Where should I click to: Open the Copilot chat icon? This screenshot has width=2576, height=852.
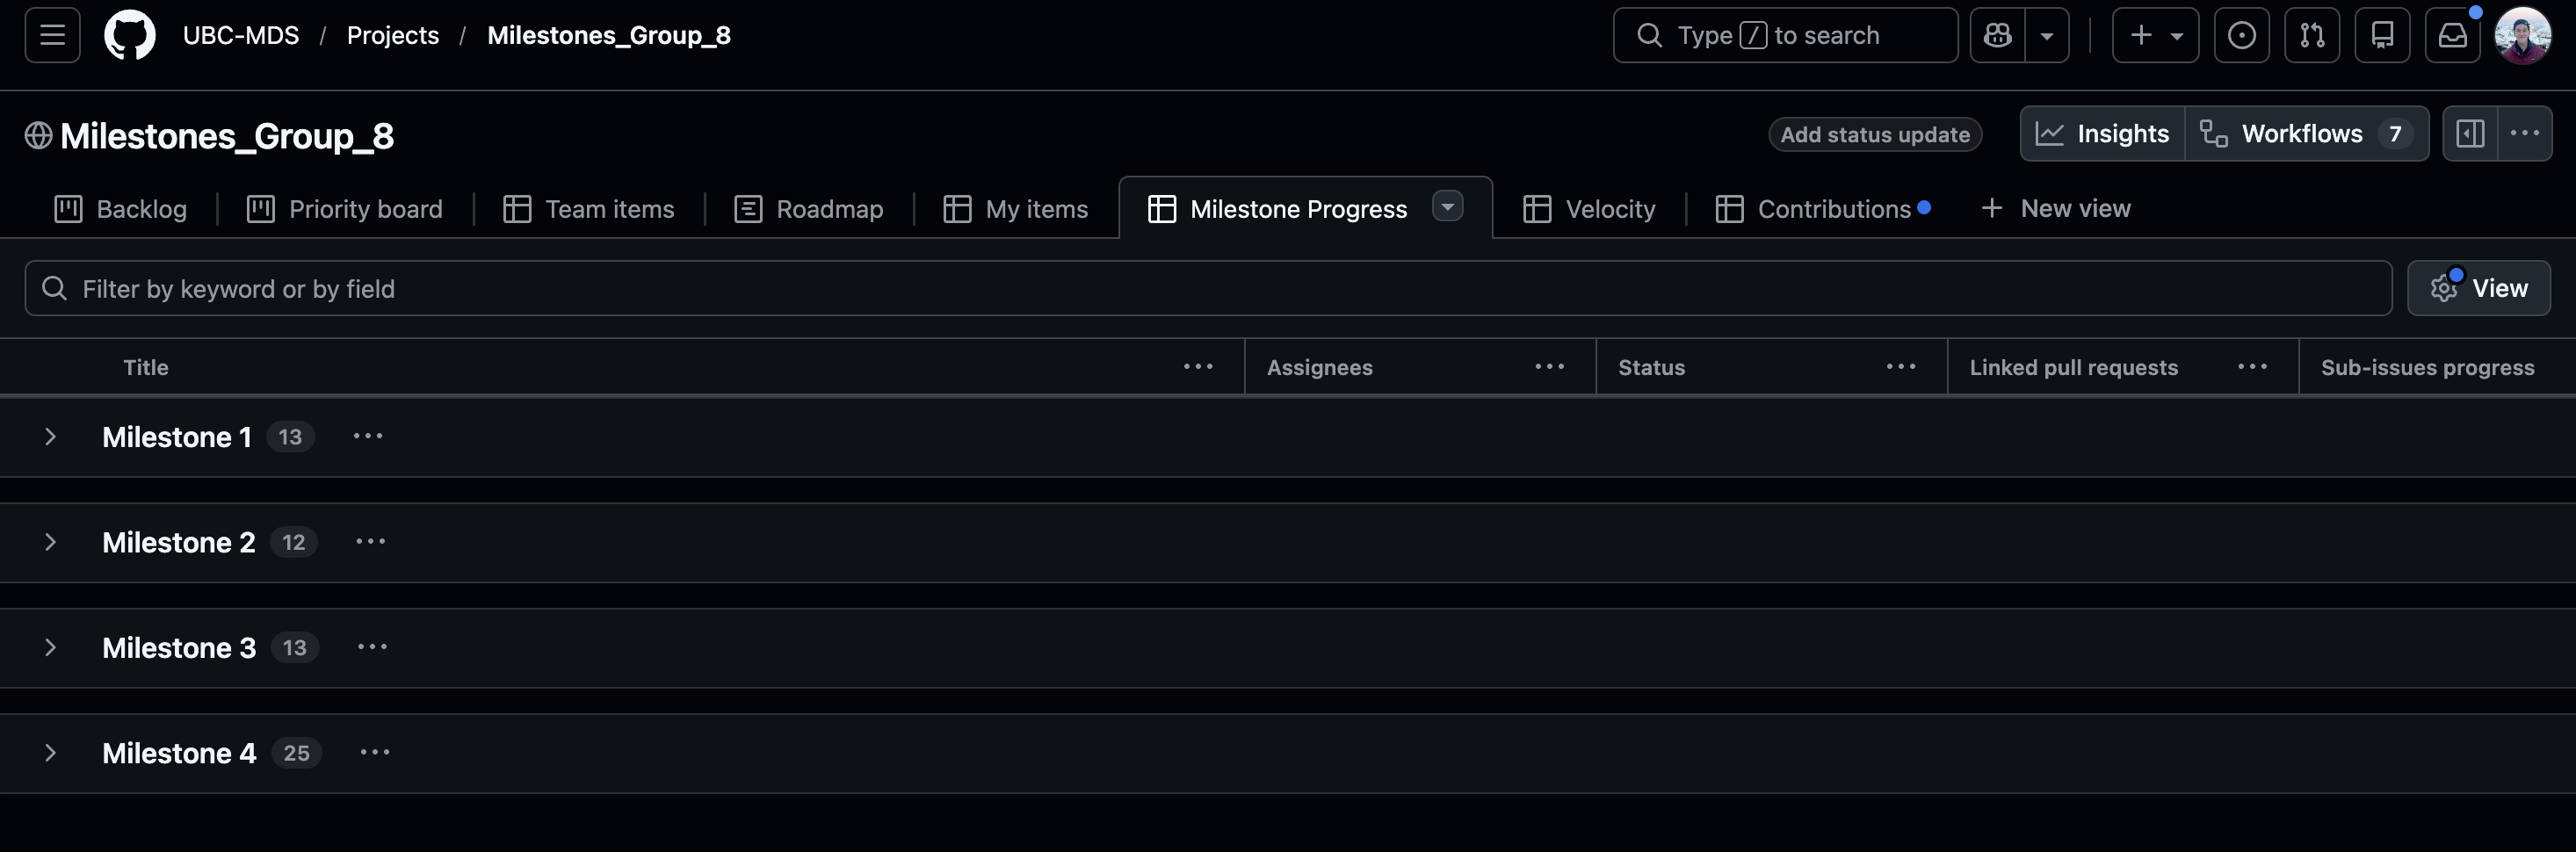click(1997, 35)
